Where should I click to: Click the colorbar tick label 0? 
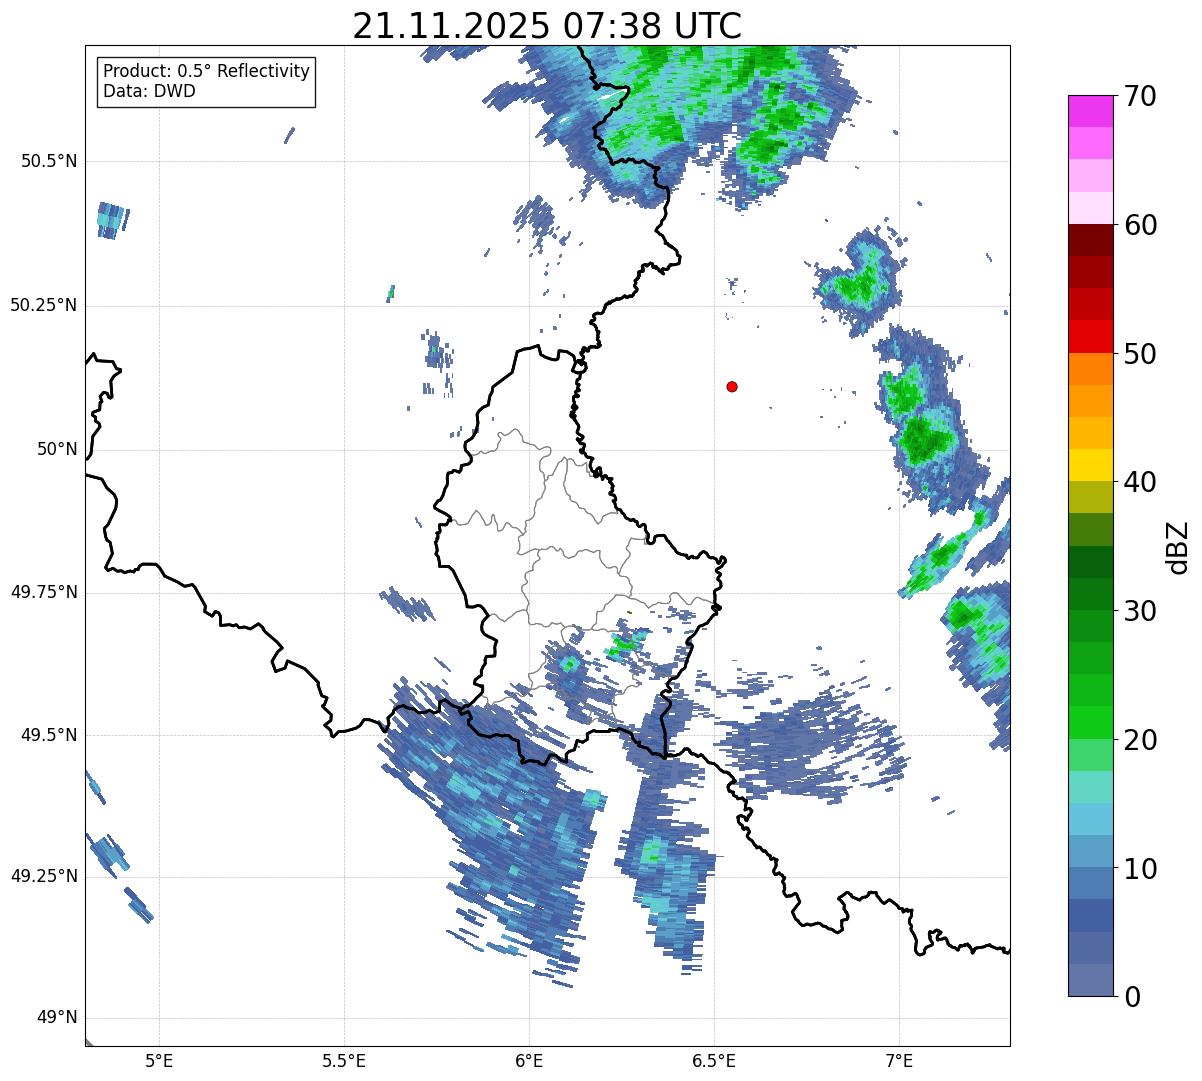coord(1132,997)
